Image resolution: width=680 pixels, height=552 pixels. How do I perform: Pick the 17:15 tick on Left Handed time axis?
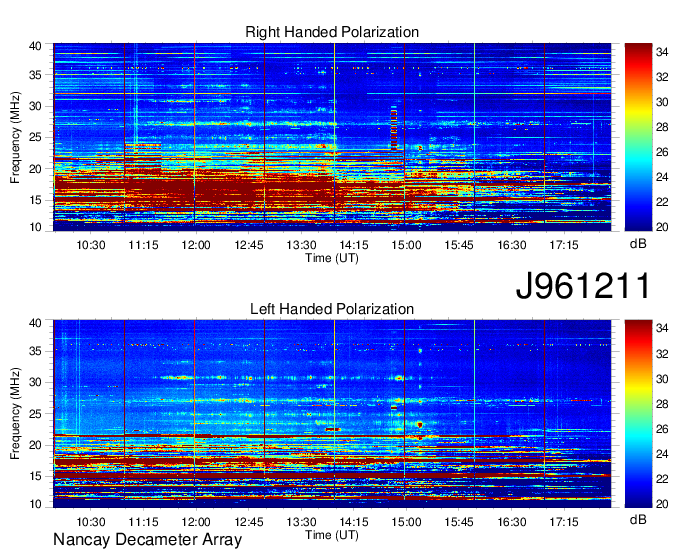(x=564, y=522)
